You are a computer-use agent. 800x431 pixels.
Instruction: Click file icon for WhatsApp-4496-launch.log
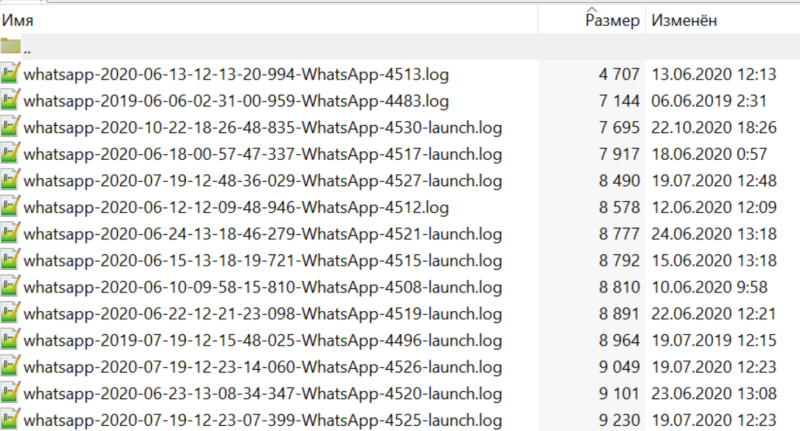(10, 339)
